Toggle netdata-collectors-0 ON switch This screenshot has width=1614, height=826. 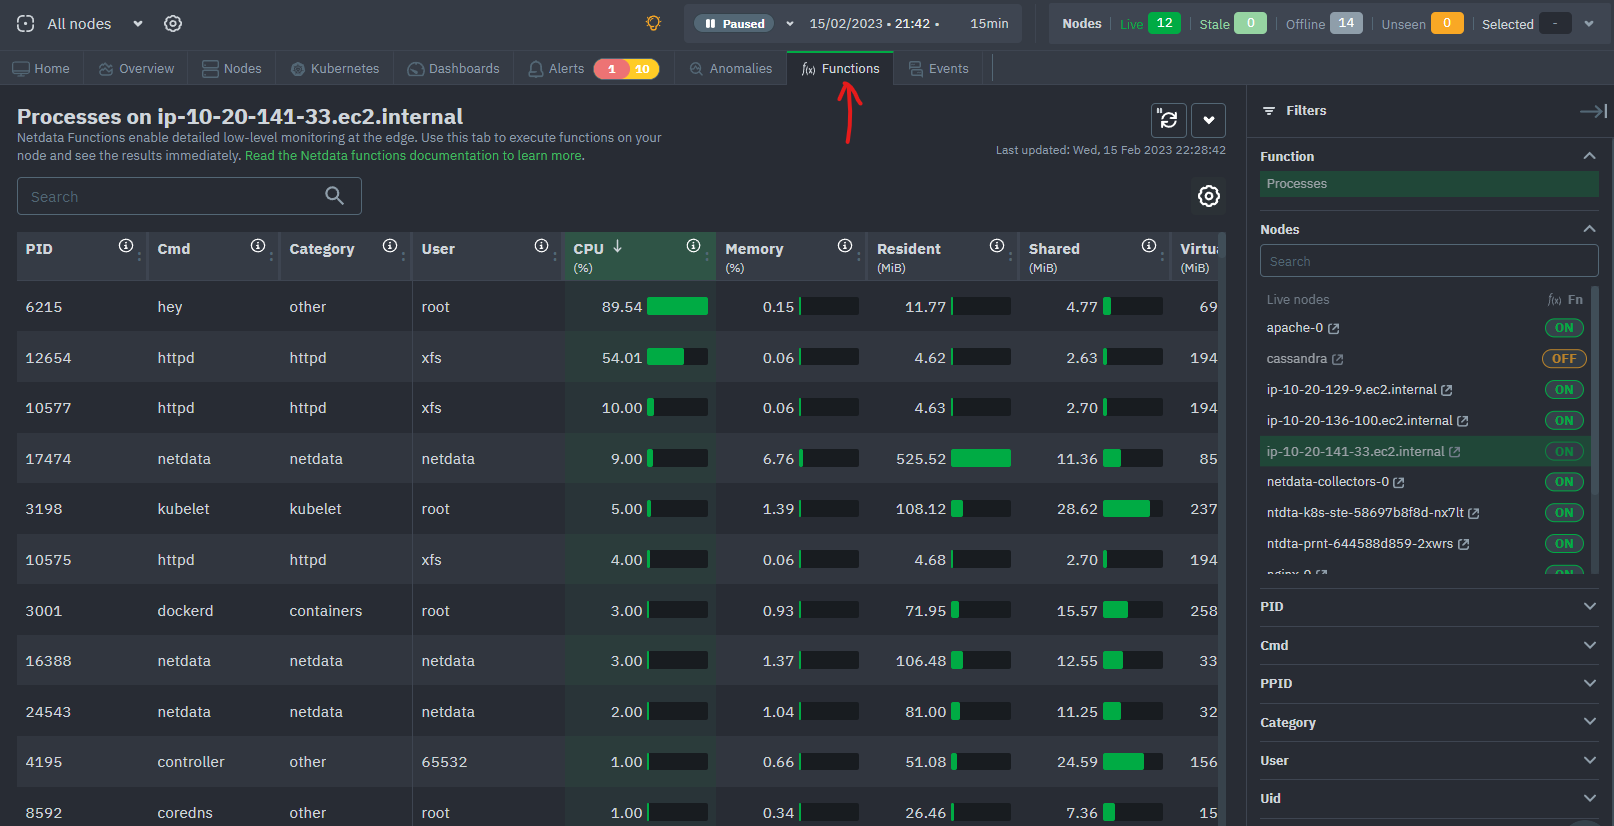(1564, 482)
